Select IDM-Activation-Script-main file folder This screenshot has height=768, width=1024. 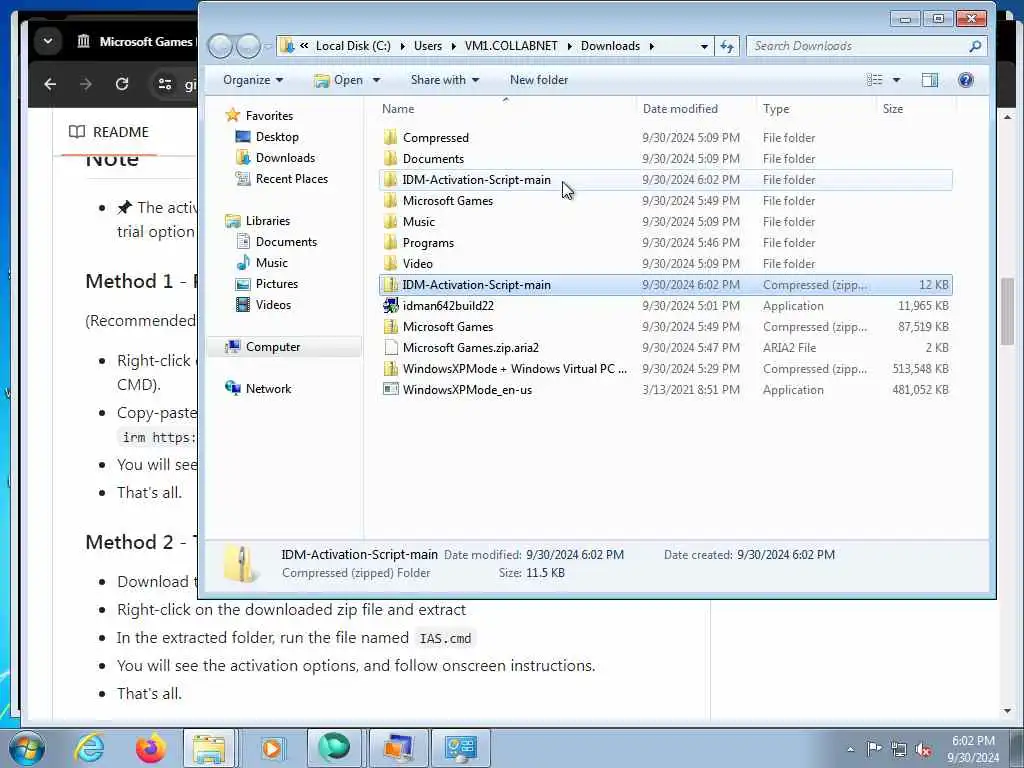(665, 180)
